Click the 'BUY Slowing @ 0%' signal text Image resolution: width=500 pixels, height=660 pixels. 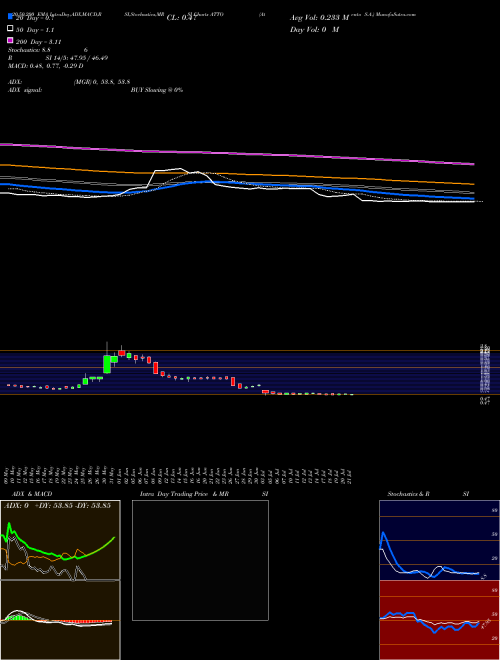157,90
